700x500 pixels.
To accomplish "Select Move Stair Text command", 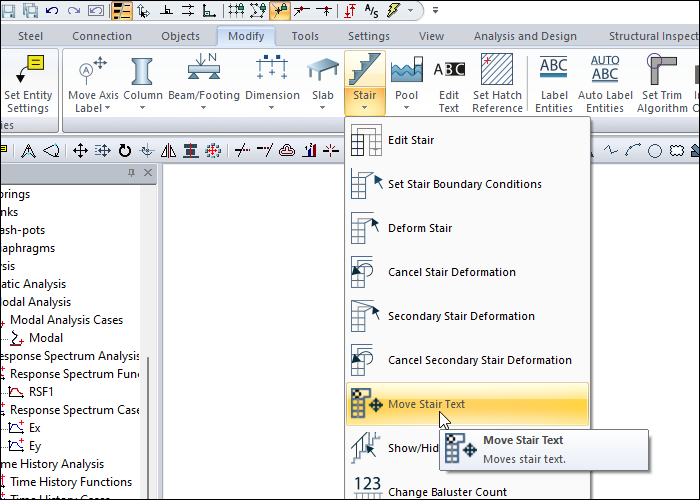I will pos(426,404).
